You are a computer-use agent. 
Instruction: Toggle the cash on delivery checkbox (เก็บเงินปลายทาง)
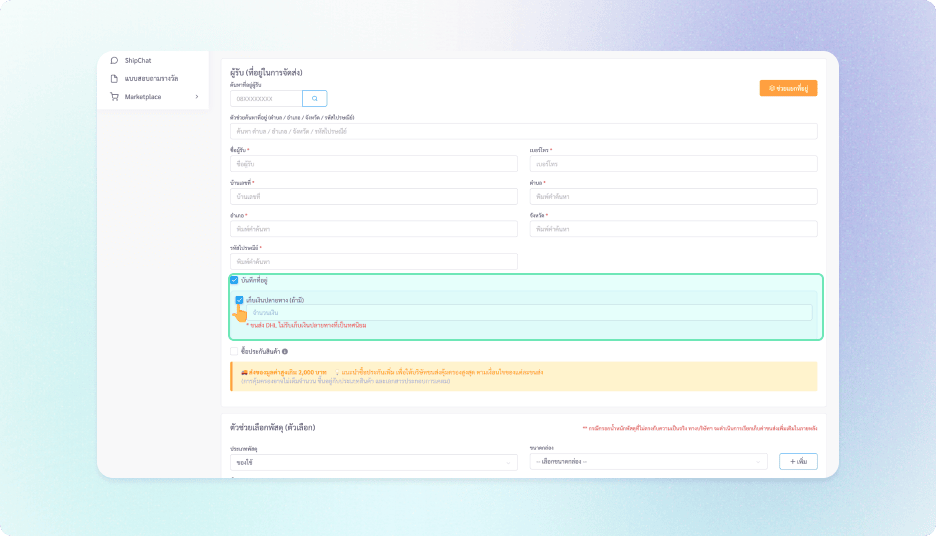coord(239,300)
